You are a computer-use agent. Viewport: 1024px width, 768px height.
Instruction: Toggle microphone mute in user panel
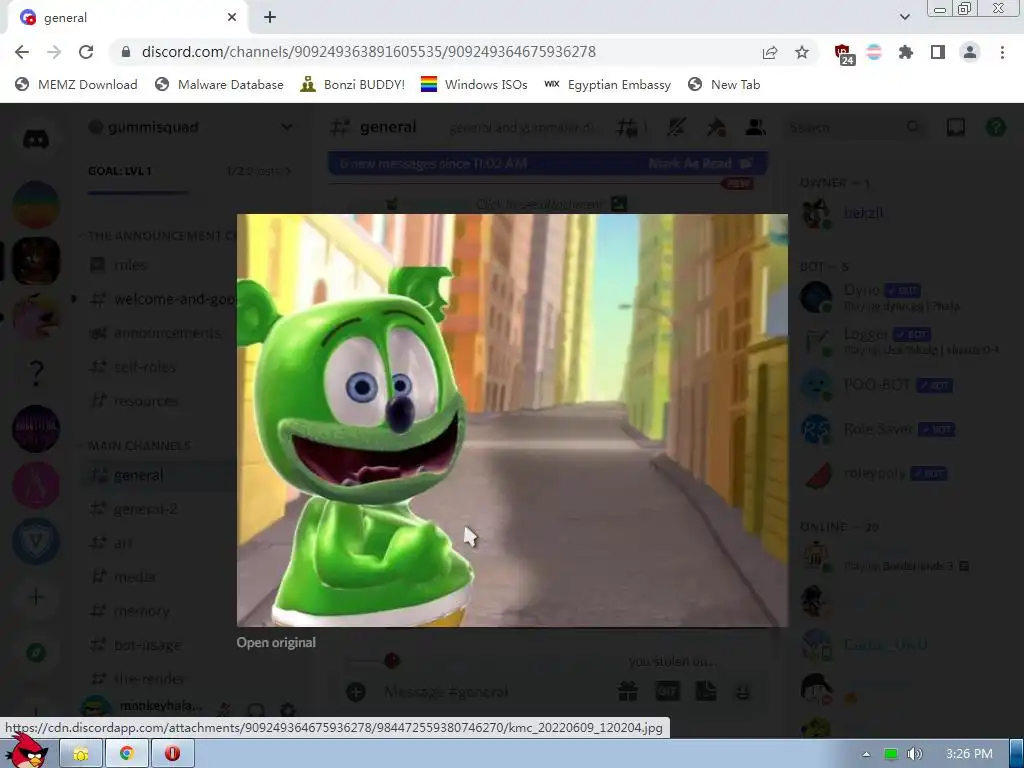225,709
